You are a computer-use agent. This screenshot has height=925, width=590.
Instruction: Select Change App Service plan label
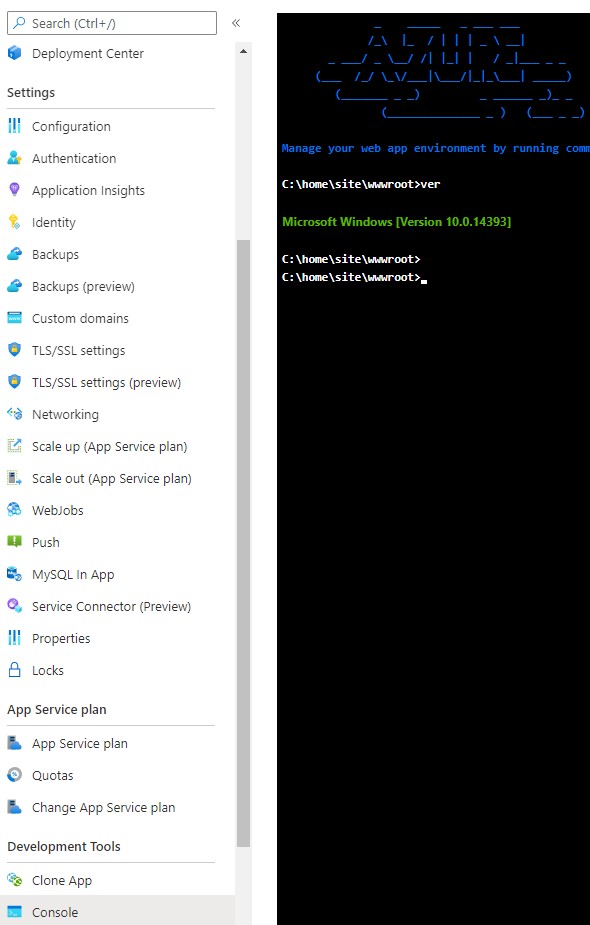click(x=103, y=808)
